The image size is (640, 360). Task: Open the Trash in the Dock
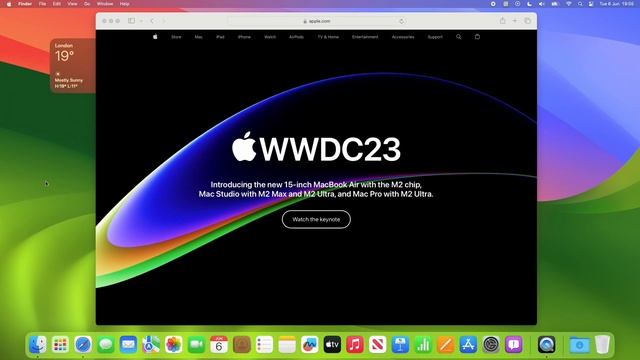pos(602,344)
